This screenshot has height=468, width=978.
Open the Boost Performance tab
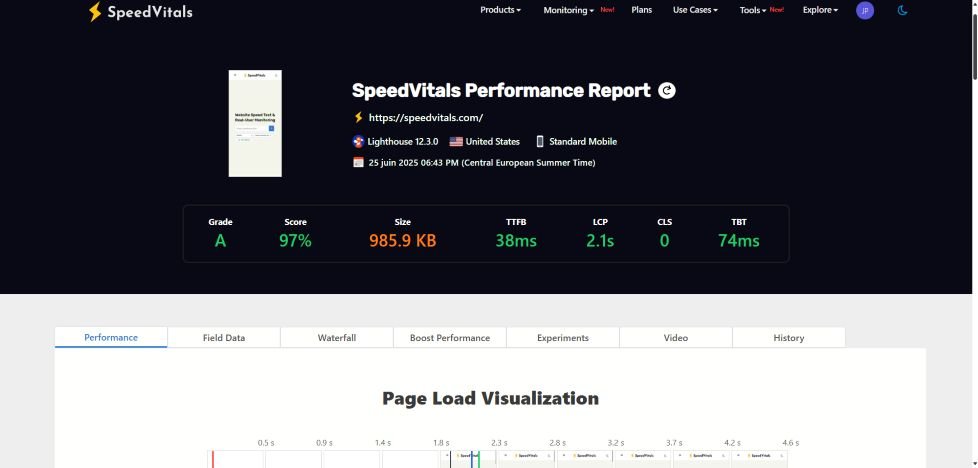click(x=450, y=338)
